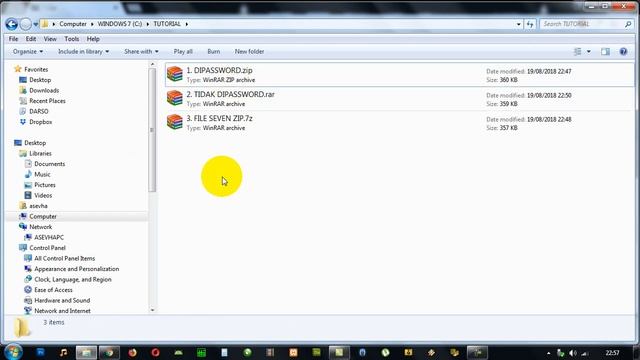Open Ease of Access
Image resolution: width=640 pixels, height=360 pixels.
click(53, 290)
